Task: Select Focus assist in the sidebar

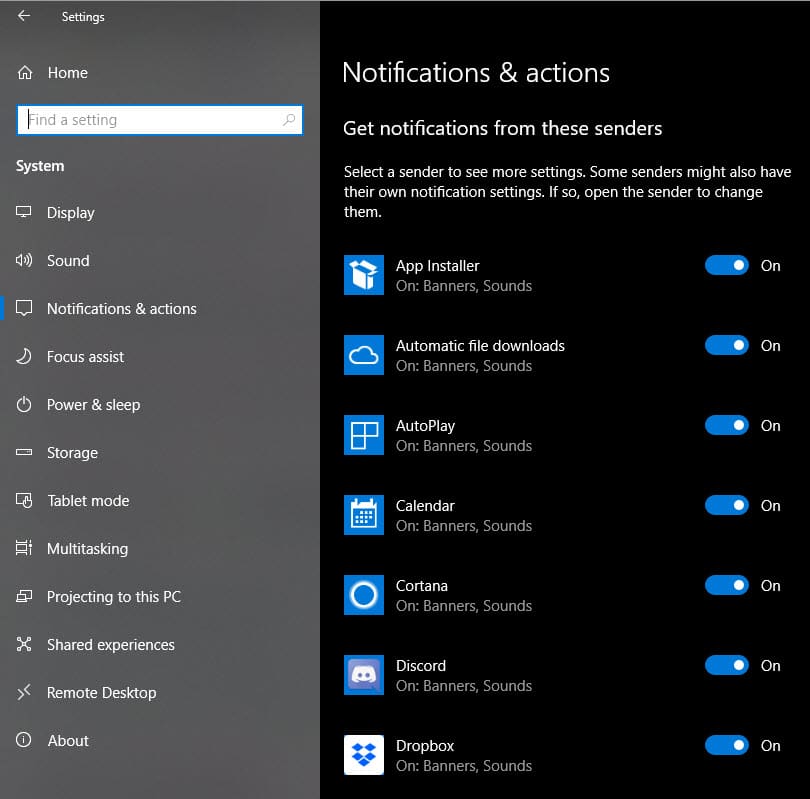Action: click(160, 357)
